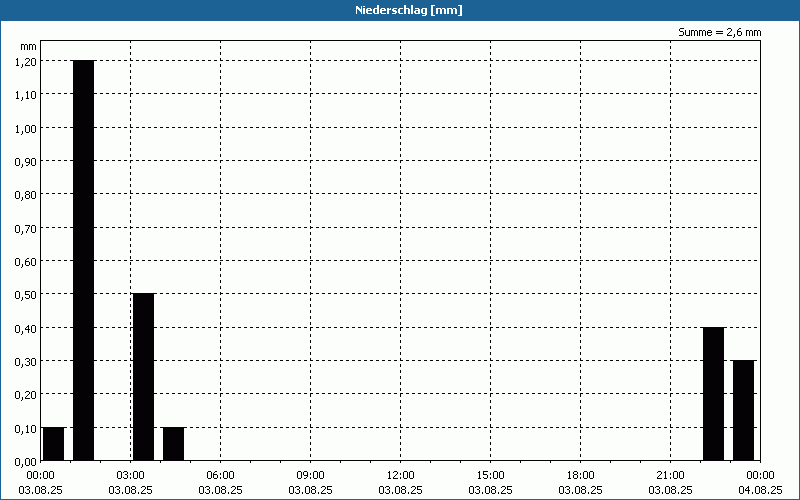Image resolution: width=800 pixels, height=500 pixels.
Task: Select the 18:00 time label
Action: coord(580,476)
